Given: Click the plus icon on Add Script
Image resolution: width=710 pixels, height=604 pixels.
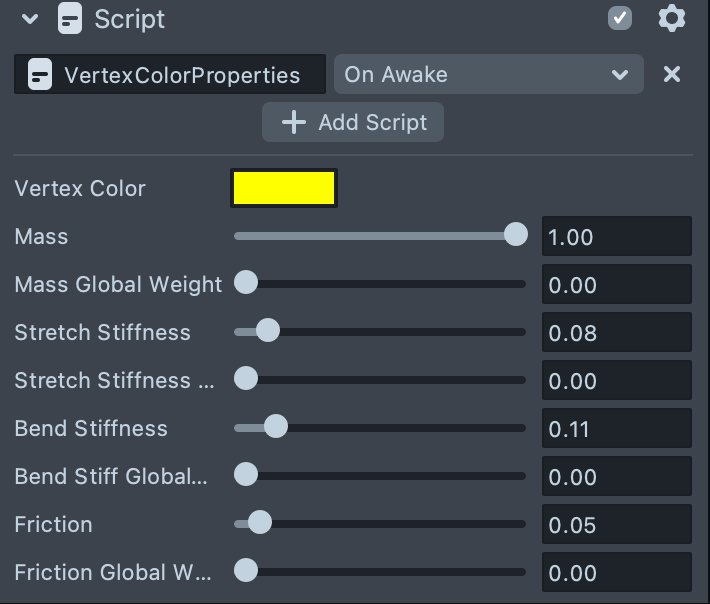Looking at the screenshot, I should pyautogui.click(x=293, y=123).
